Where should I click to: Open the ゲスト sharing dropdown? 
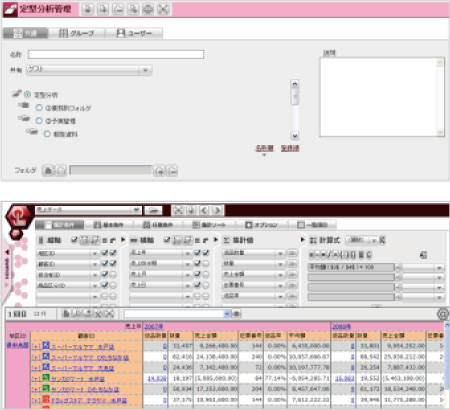click(89, 70)
